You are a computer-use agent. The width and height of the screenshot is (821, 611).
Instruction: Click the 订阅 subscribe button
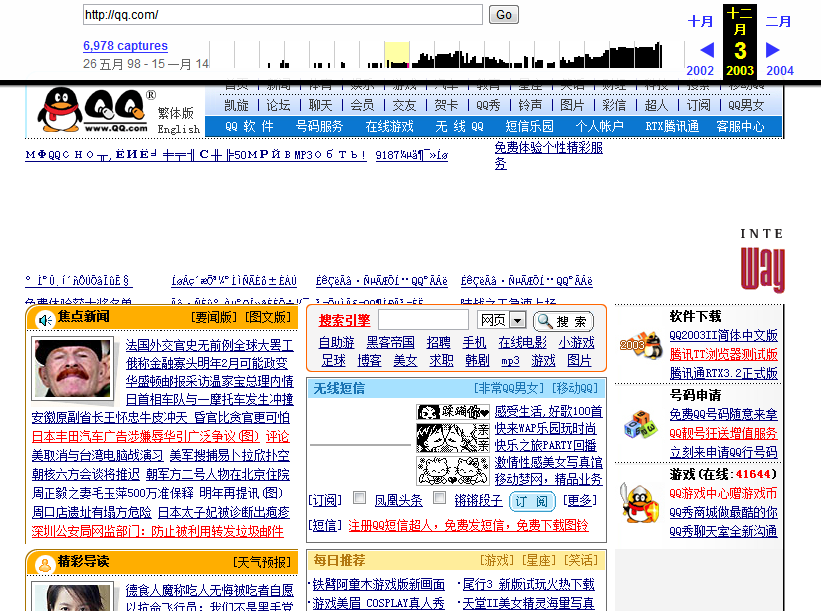[531, 501]
